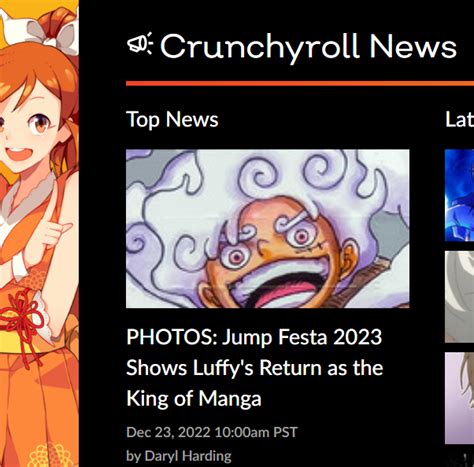The width and height of the screenshot is (474, 467).
Task: Select the Top News section heading
Action: pos(172,120)
